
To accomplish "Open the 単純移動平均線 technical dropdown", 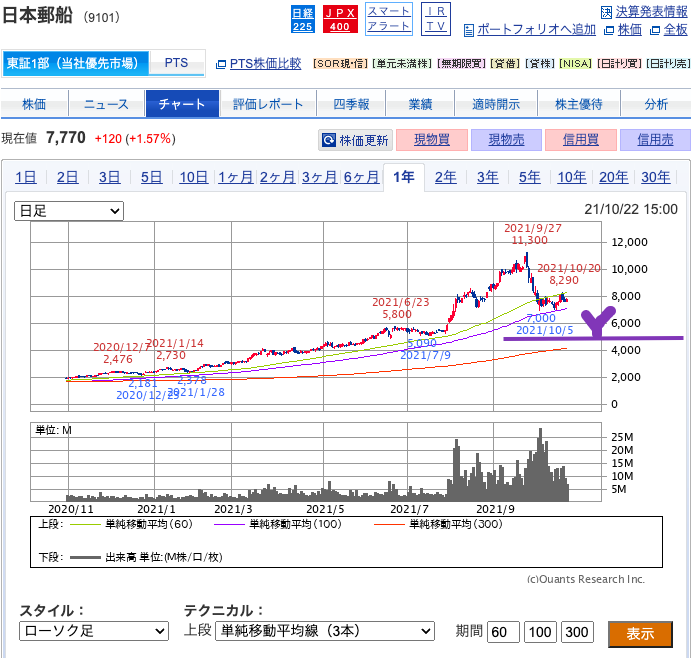I will pyautogui.click(x=325, y=631).
